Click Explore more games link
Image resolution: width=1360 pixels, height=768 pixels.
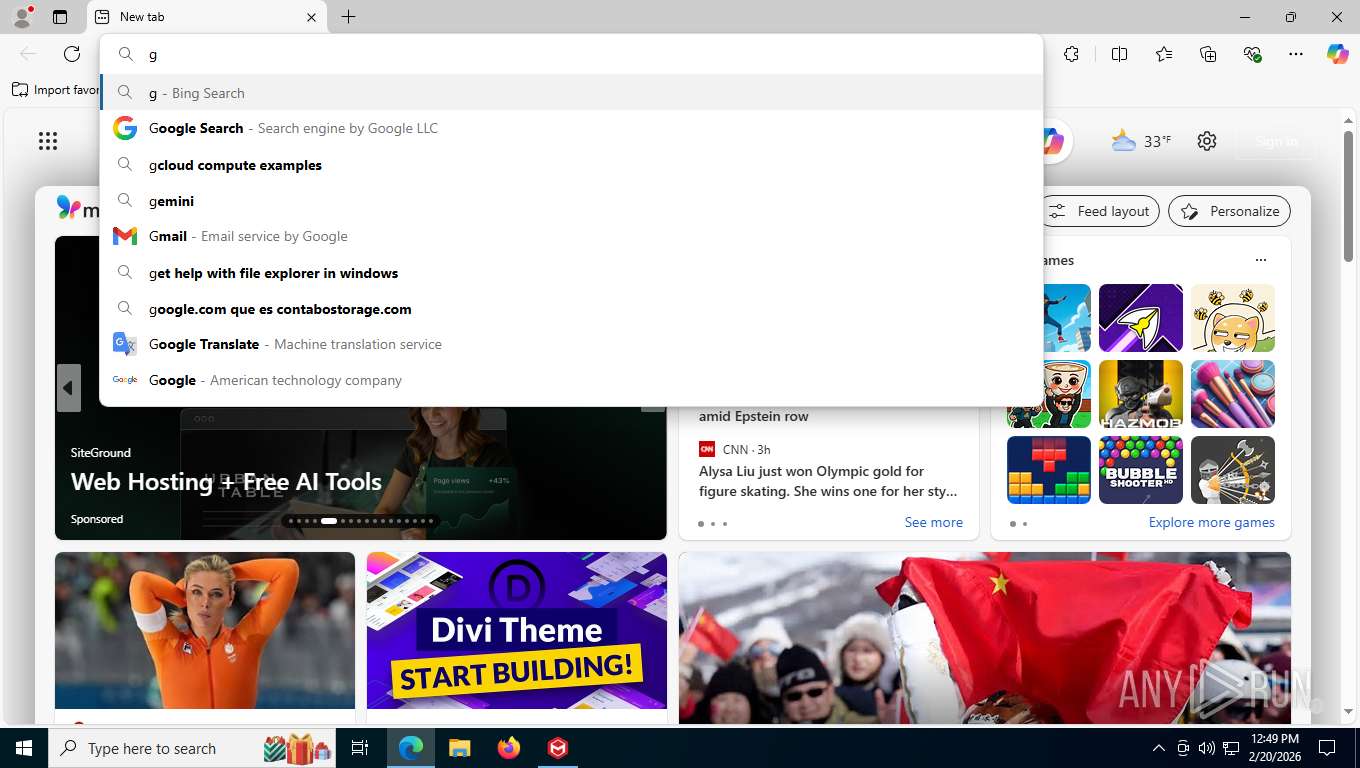1211,522
